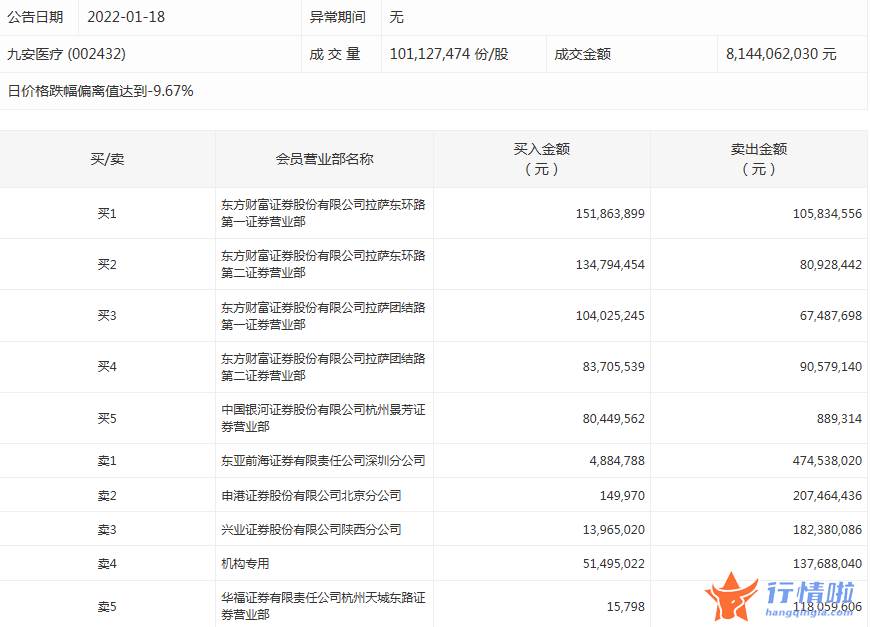Open the 九安医疗 (002432) stock name
This screenshot has height=627, width=870.
[67, 54]
